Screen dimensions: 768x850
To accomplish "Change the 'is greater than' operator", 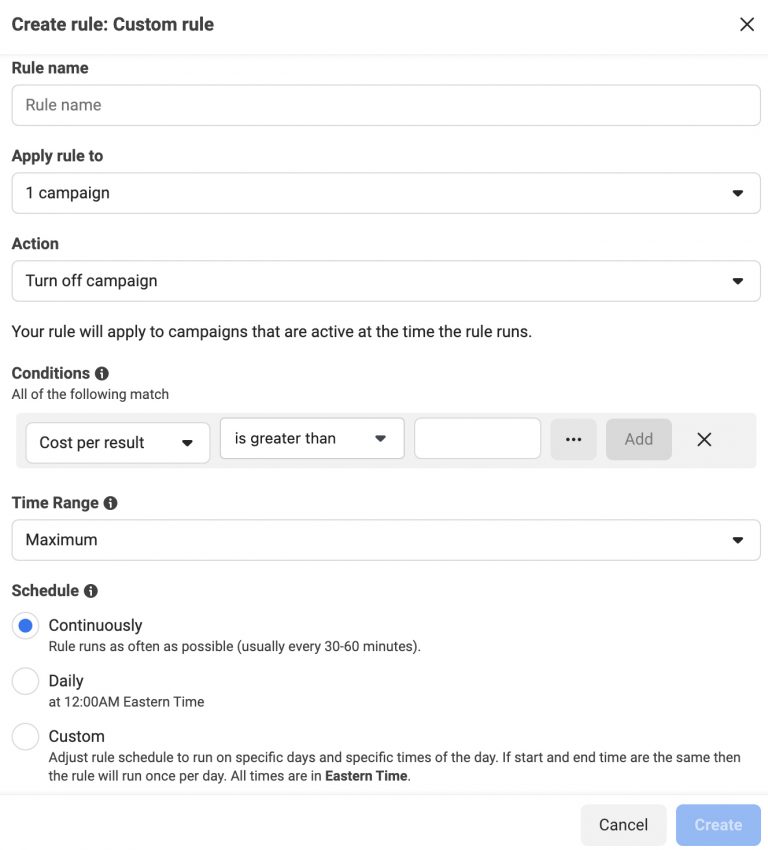I will point(311,438).
